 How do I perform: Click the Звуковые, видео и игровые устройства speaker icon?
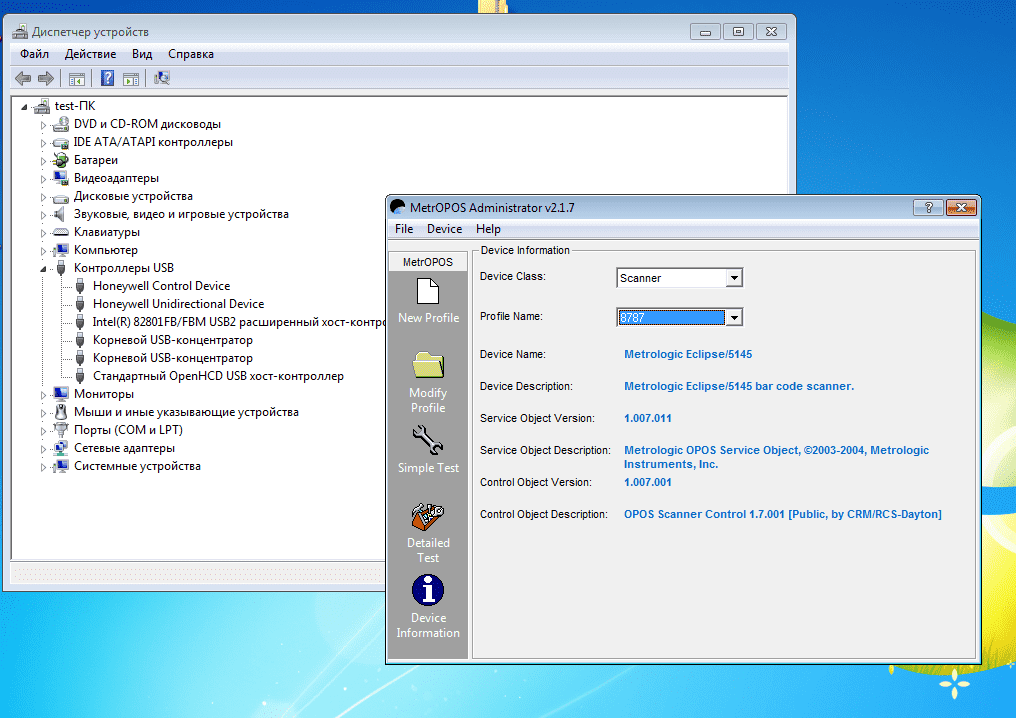[x=60, y=214]
